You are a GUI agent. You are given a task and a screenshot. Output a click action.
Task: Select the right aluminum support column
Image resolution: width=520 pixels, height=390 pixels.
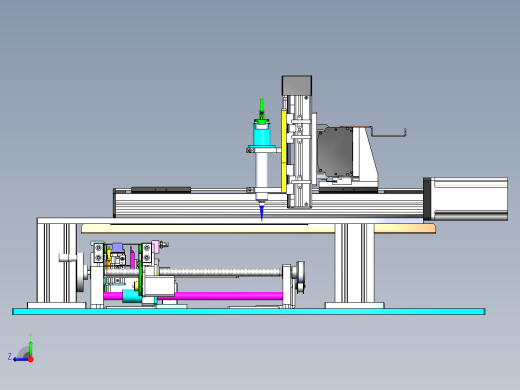click(x=354, y=263)
